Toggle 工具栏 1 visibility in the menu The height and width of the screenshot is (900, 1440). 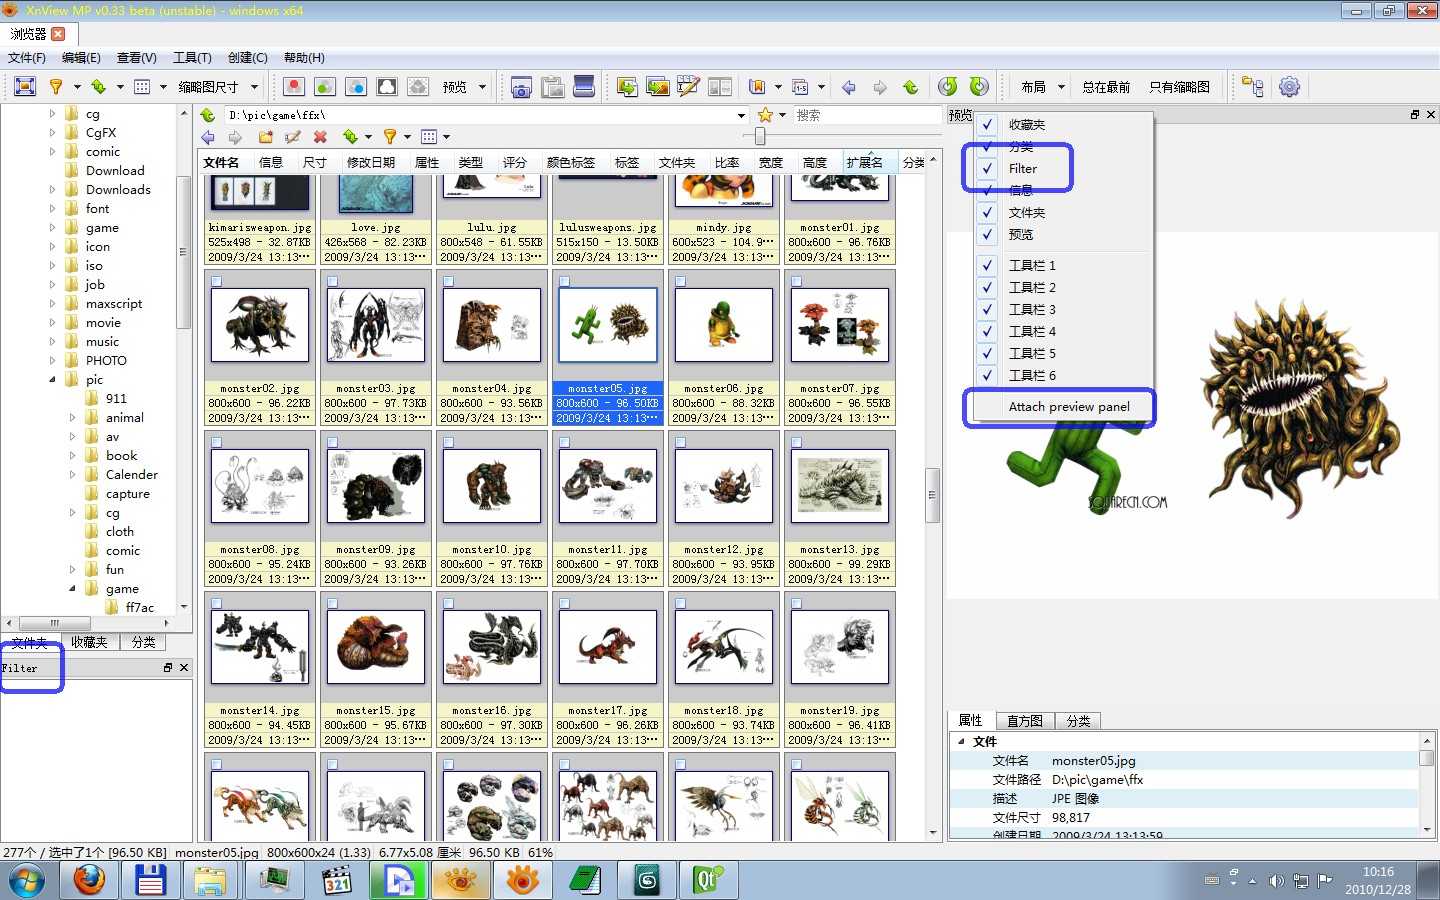coord(987,266)
